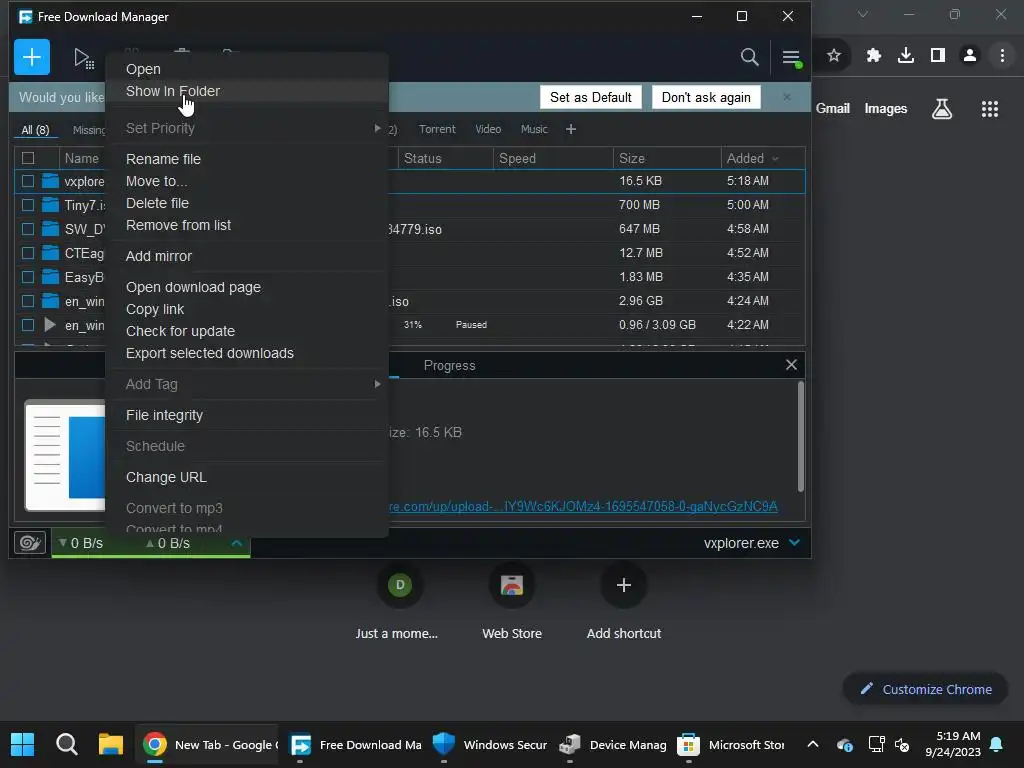Open Microsoft Store taskbar button

click(730, 744)
